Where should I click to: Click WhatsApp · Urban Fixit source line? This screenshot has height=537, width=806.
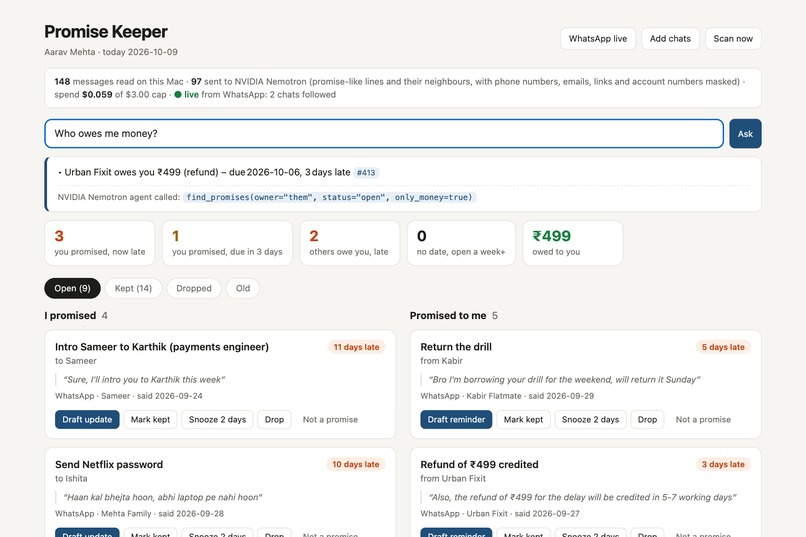point(500,513)
